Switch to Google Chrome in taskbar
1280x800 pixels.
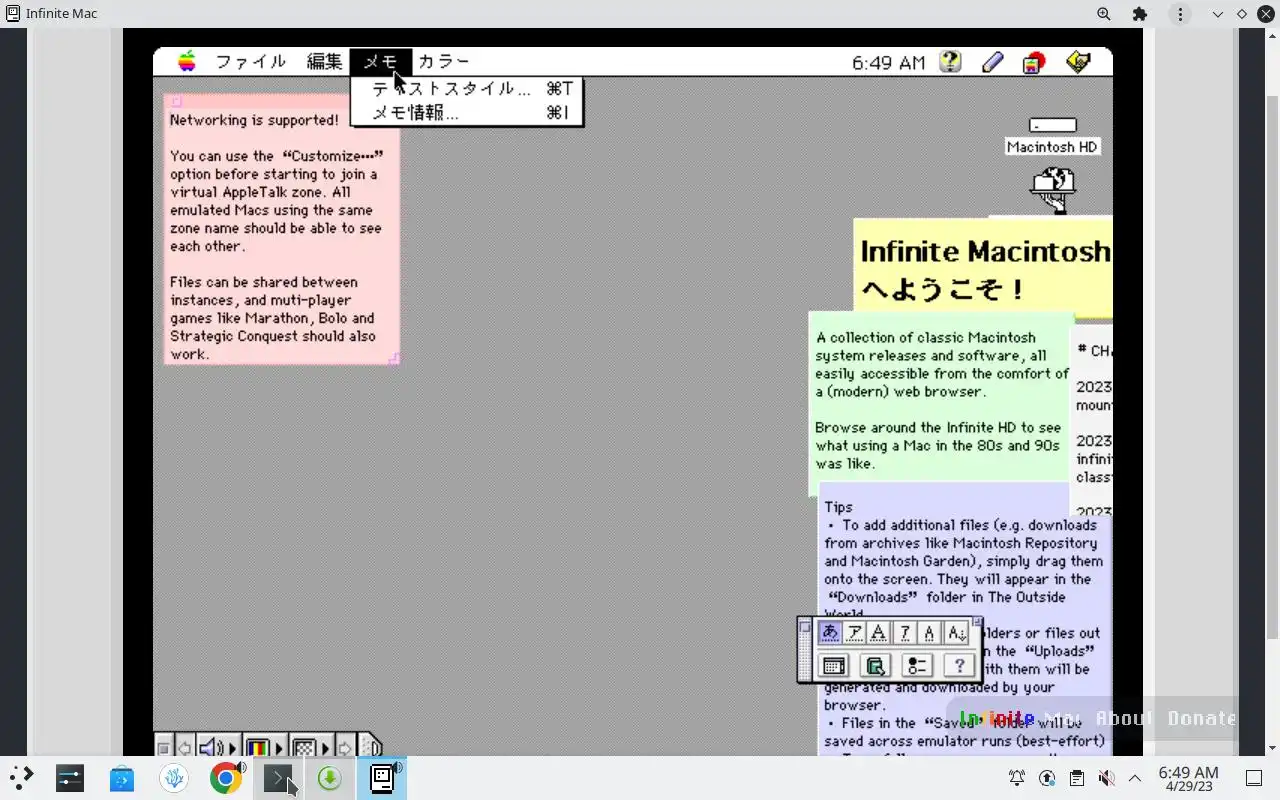tap(226, 777)
